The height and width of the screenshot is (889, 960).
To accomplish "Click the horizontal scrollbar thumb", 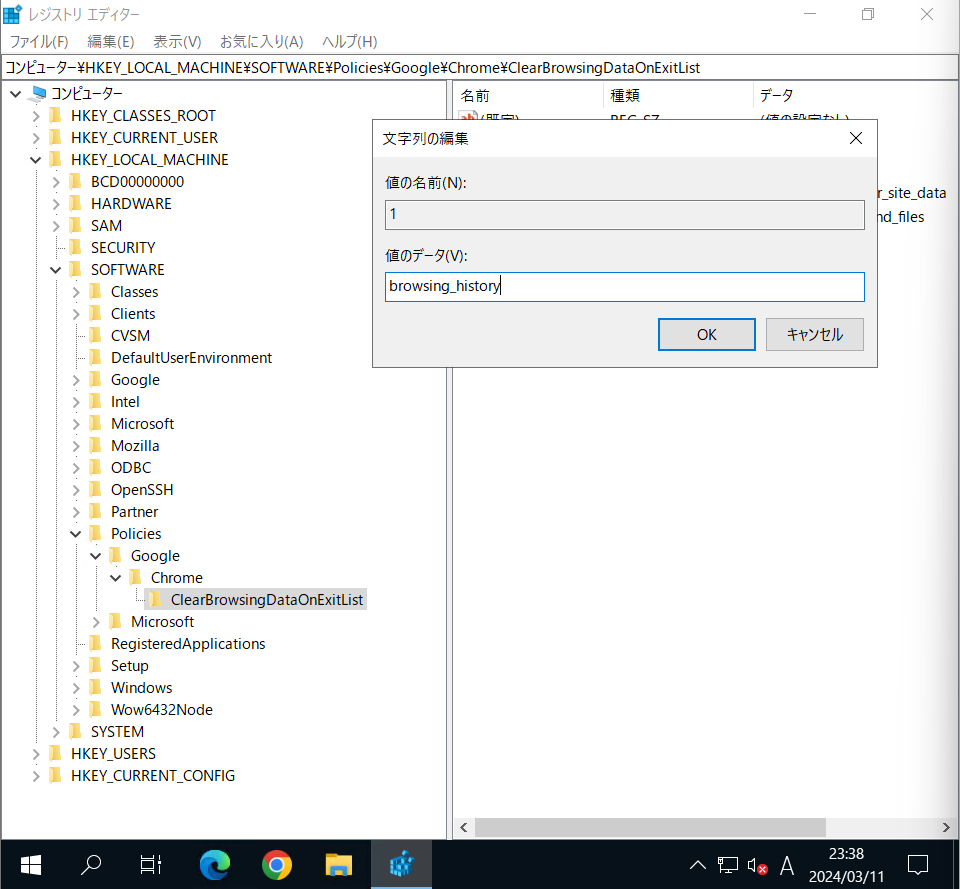I will [650, 828].
